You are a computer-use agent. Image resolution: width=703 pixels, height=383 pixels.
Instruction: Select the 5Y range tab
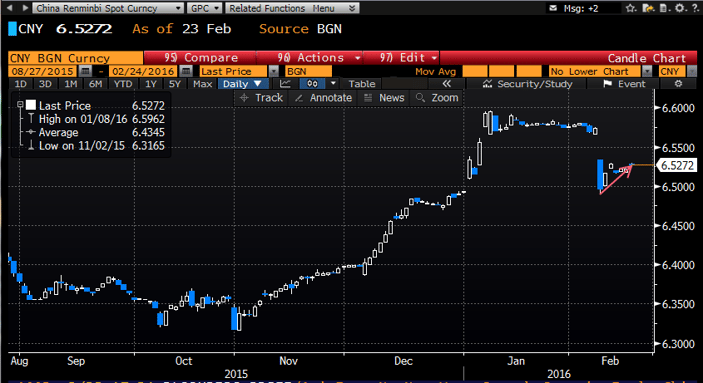[174, 84]
